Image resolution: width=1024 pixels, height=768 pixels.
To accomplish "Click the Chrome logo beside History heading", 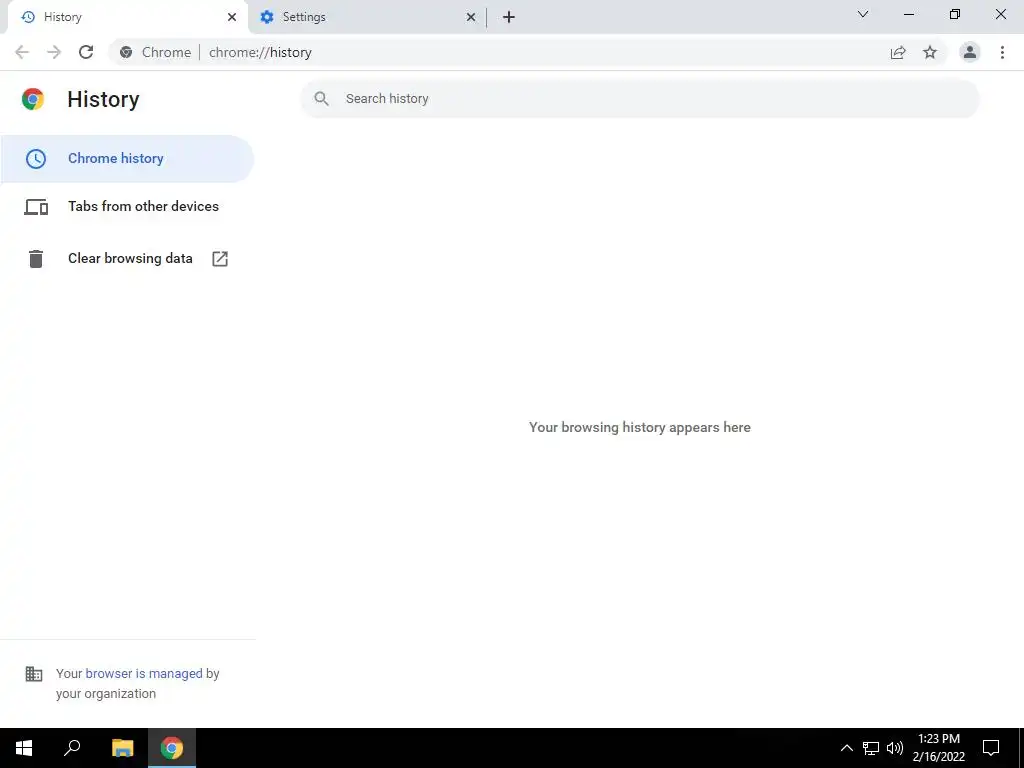I will [33, 99].
